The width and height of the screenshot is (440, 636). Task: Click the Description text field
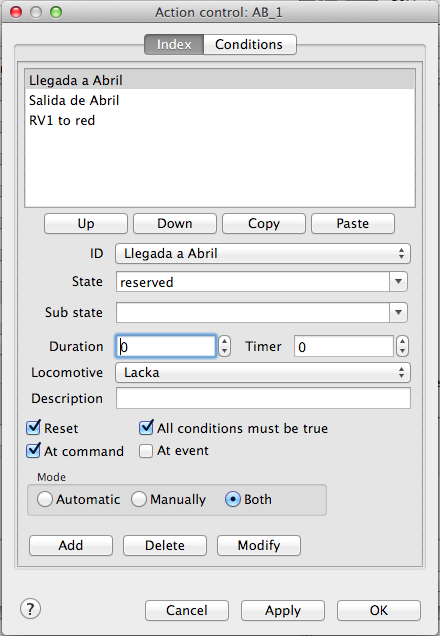coord(263,398)
